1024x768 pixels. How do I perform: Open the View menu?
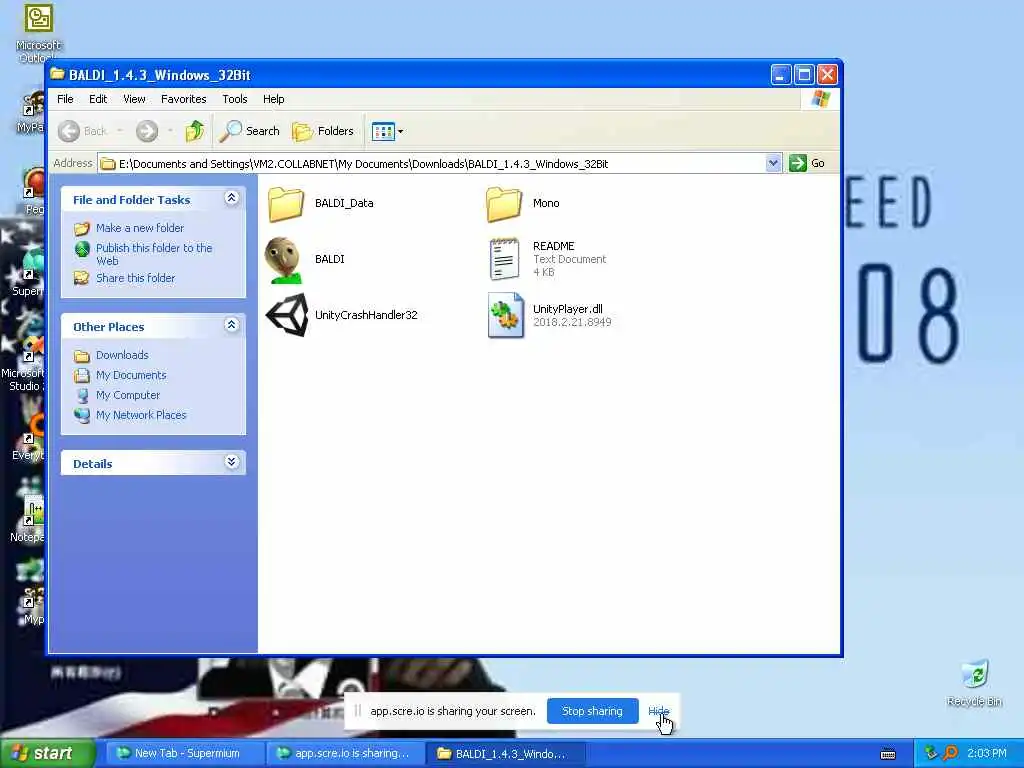[x=134, y=99]
